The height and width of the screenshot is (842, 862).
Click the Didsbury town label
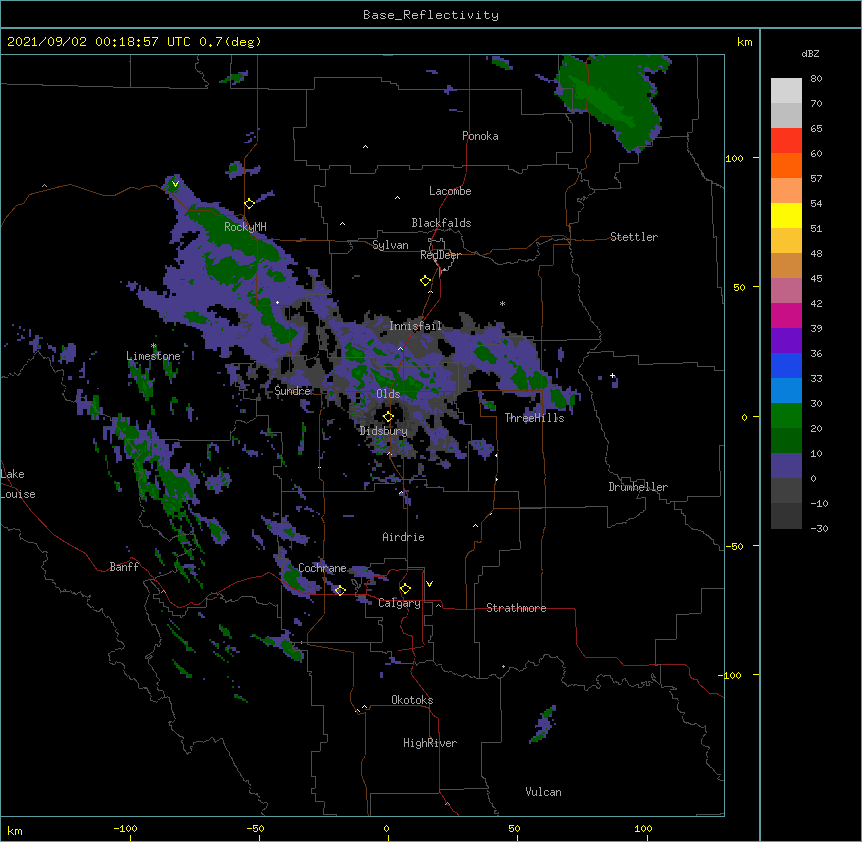(383, 431)
